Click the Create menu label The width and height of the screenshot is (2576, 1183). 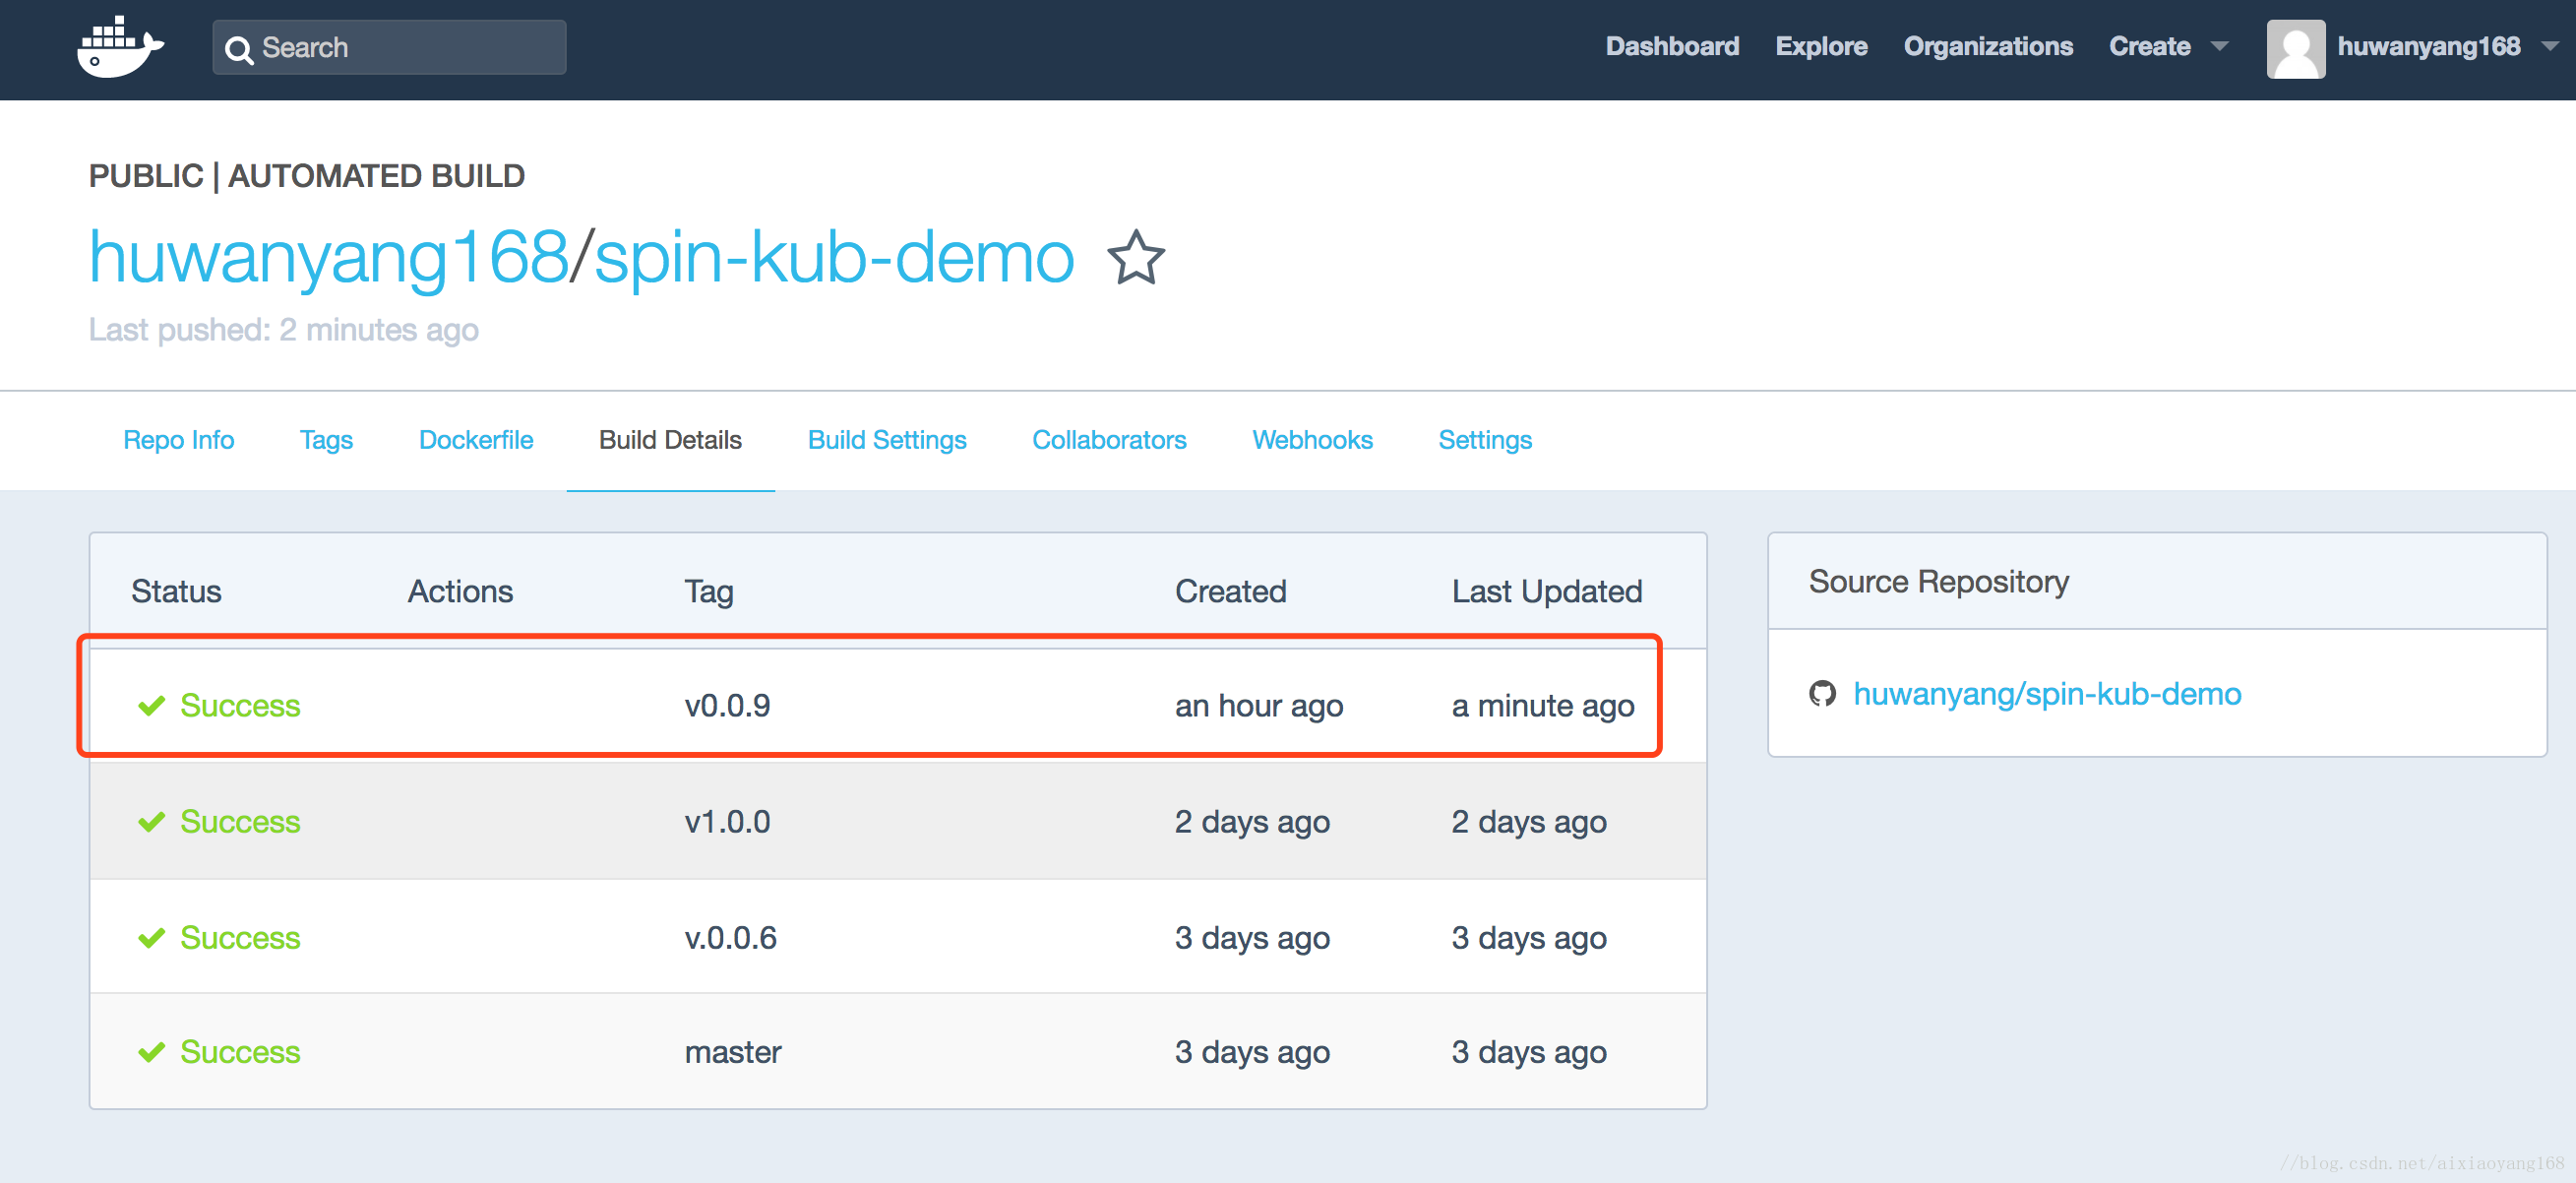2150,47
